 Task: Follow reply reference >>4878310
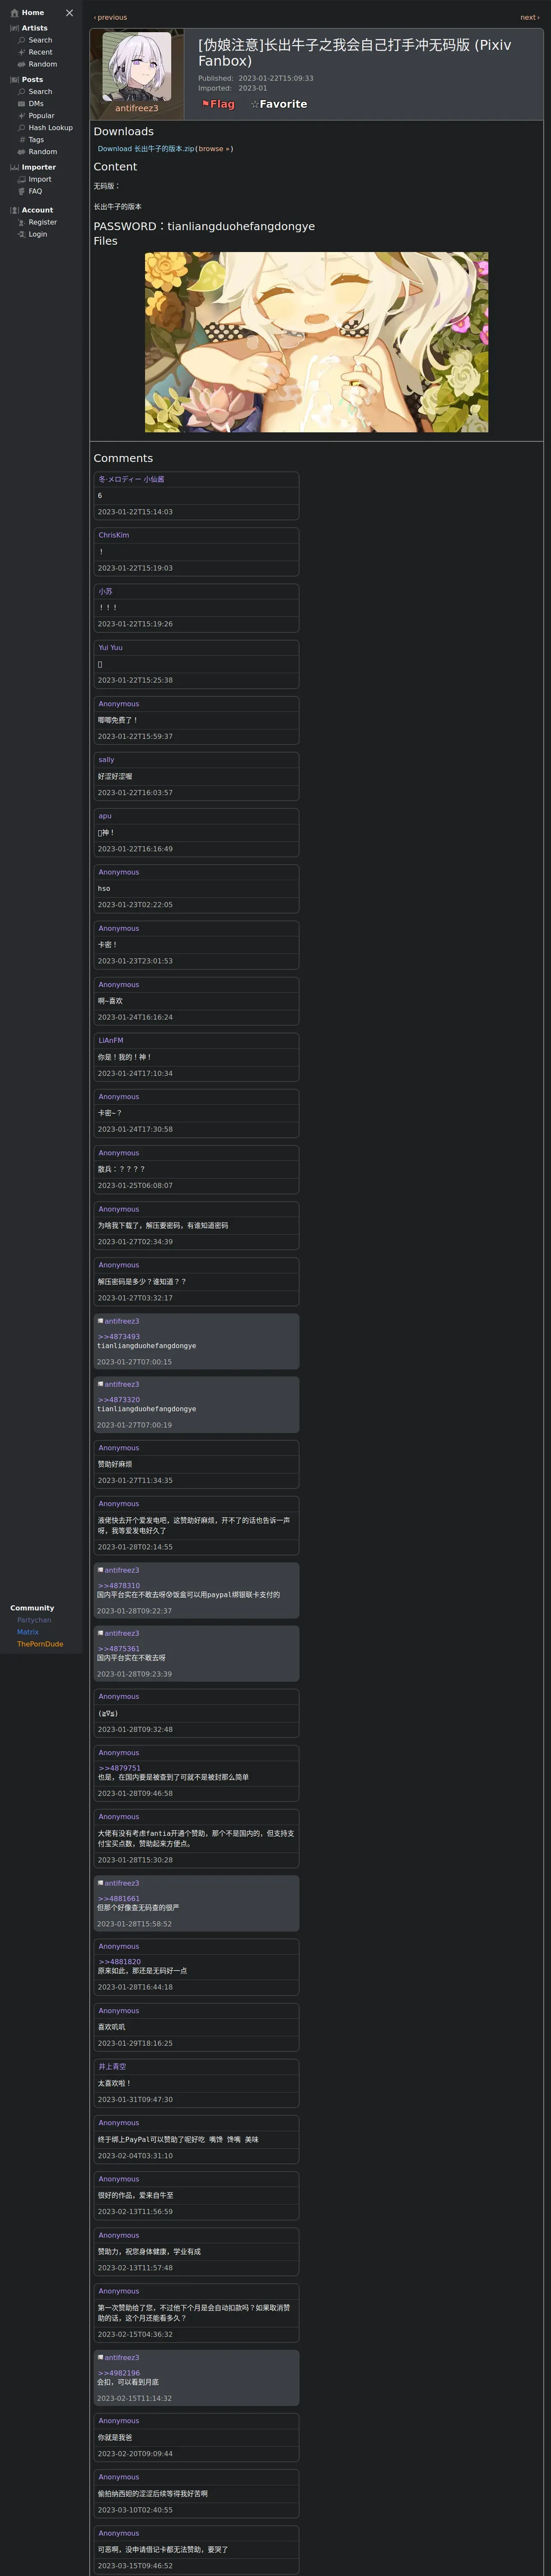tap(119, 1586)
